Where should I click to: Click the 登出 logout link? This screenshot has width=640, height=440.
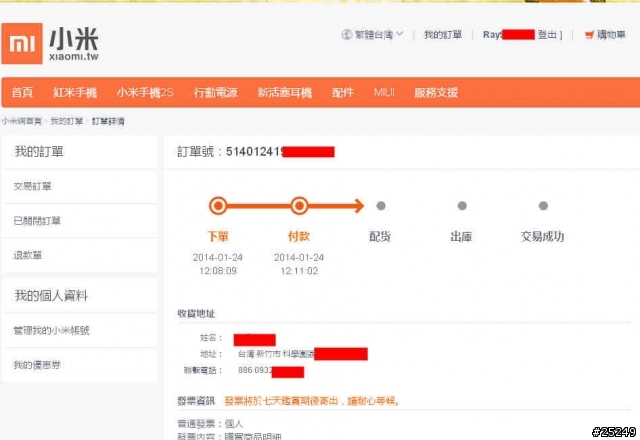[x=547, y=35]
